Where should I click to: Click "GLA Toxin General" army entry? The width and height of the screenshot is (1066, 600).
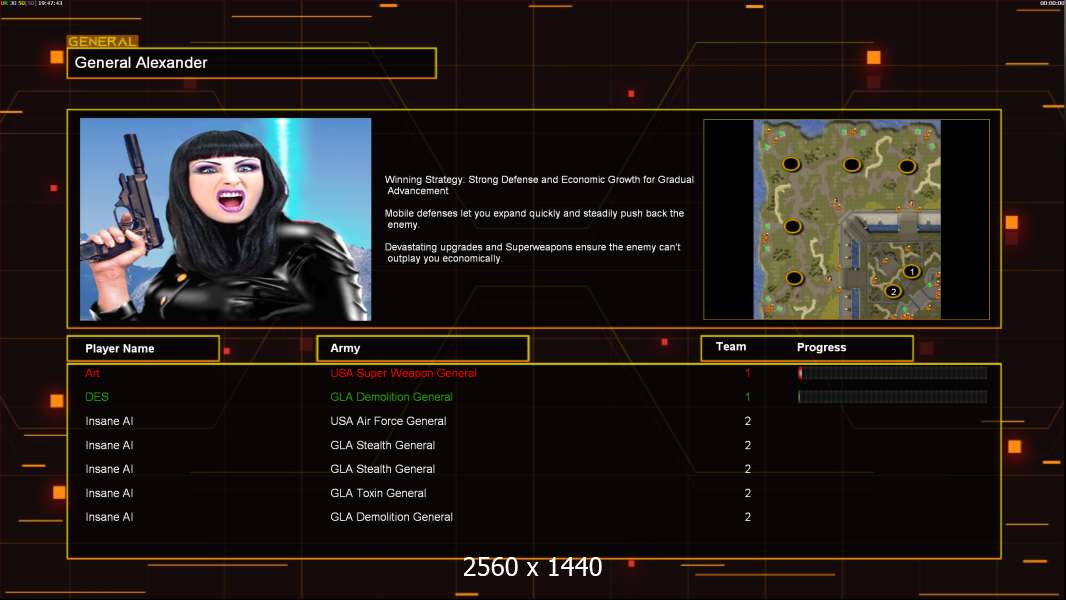click(378, 493)
